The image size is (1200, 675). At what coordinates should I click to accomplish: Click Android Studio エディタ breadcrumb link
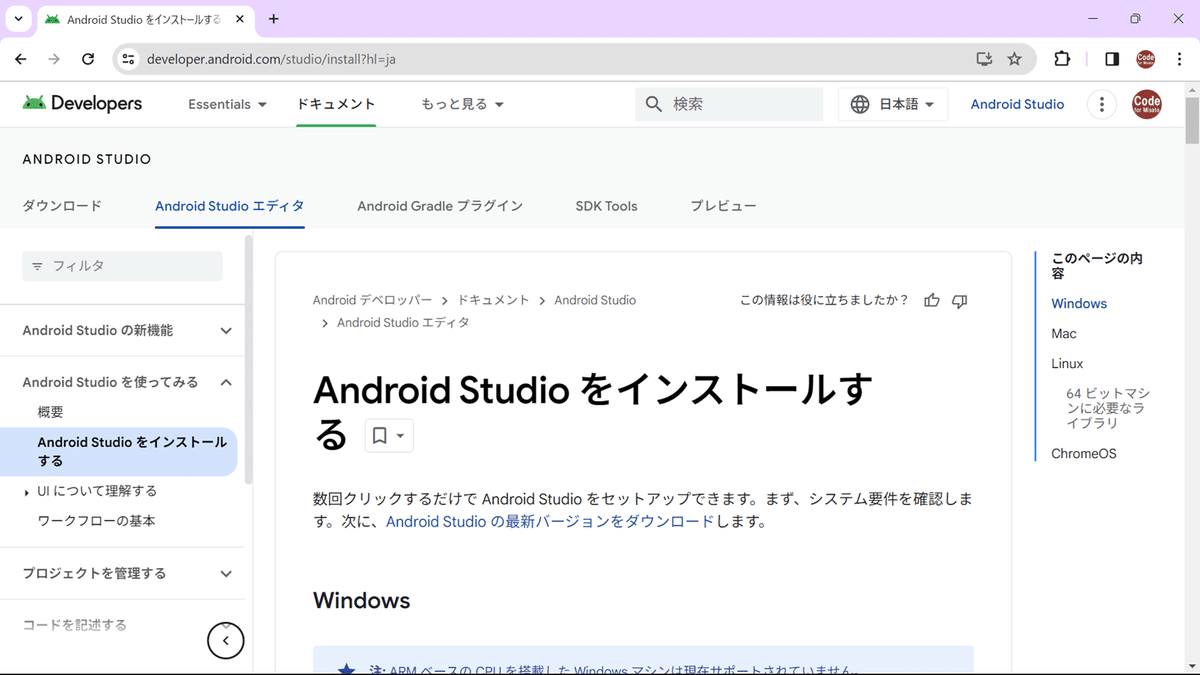pos(403,323)
